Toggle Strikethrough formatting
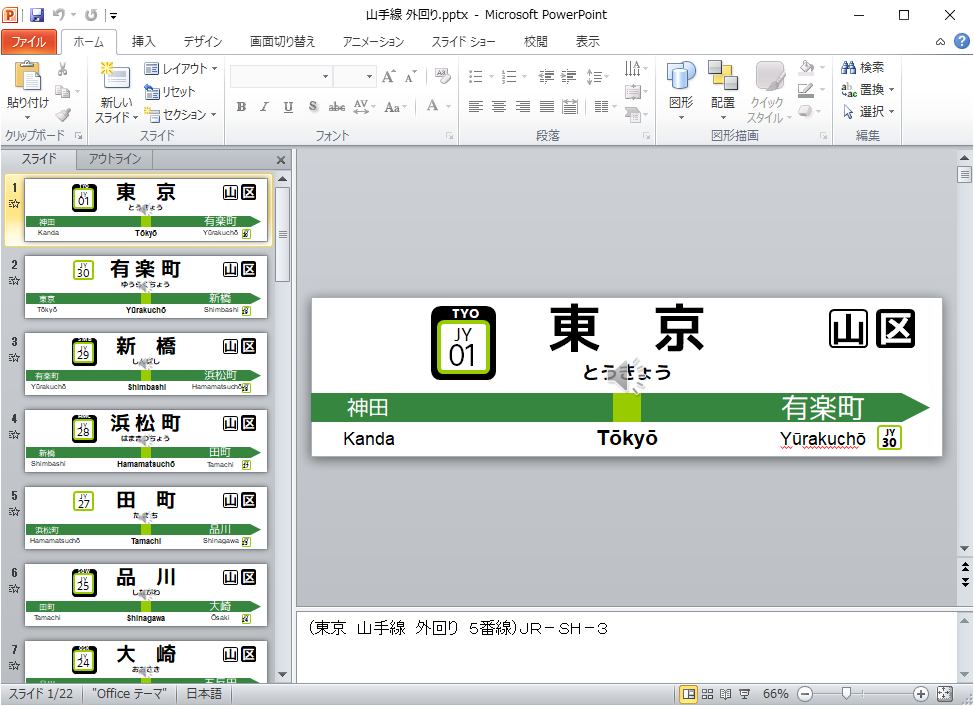The width and height of the screenshot is (974, 706). [x=337, y=107]
